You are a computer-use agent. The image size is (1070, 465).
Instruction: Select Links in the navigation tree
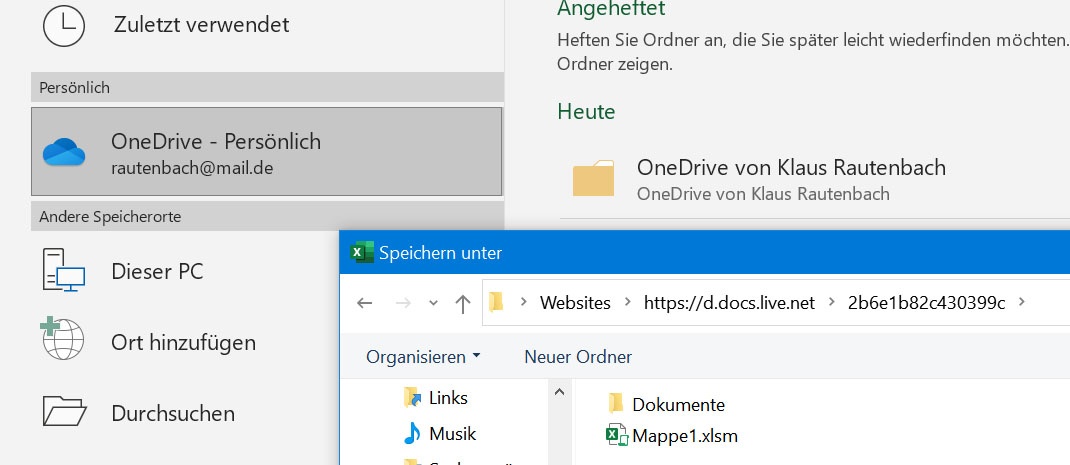coord(448,397)
